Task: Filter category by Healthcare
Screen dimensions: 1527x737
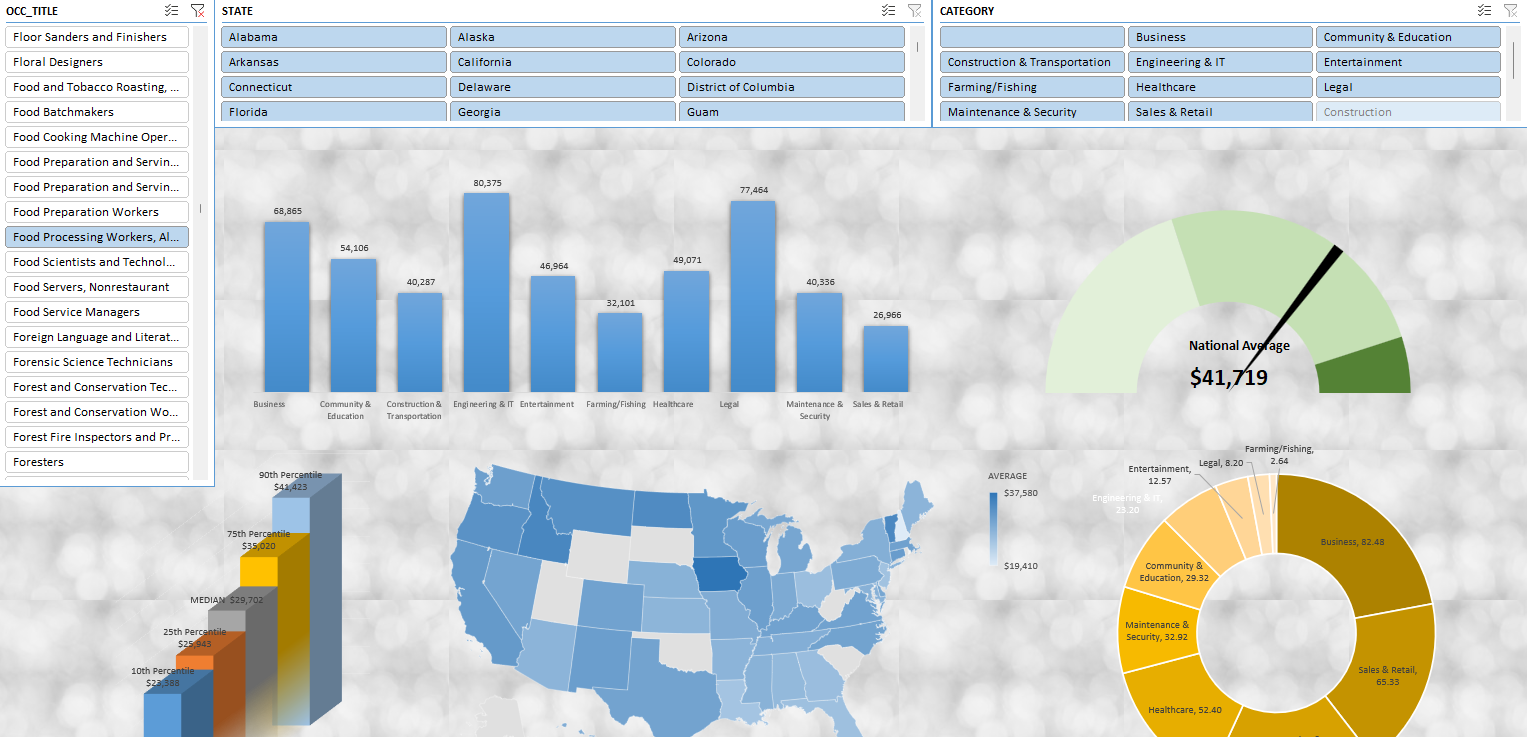Action: pyautogui.click(x=1220, y=87)
